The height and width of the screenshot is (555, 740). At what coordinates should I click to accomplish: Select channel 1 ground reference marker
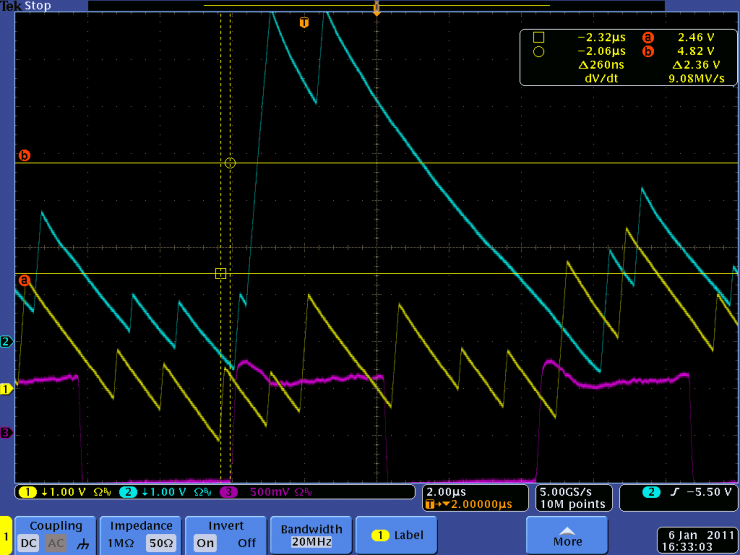click(x=6, y=389)
